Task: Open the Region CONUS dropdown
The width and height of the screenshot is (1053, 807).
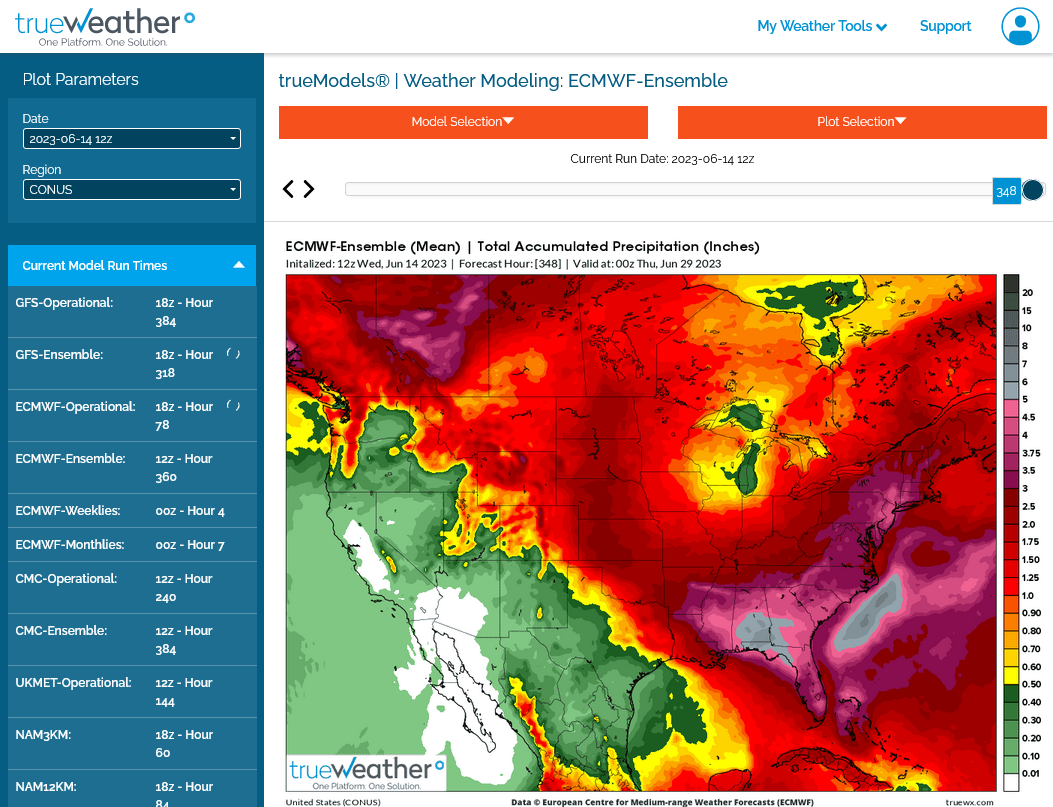Action: tap(131, 189)
